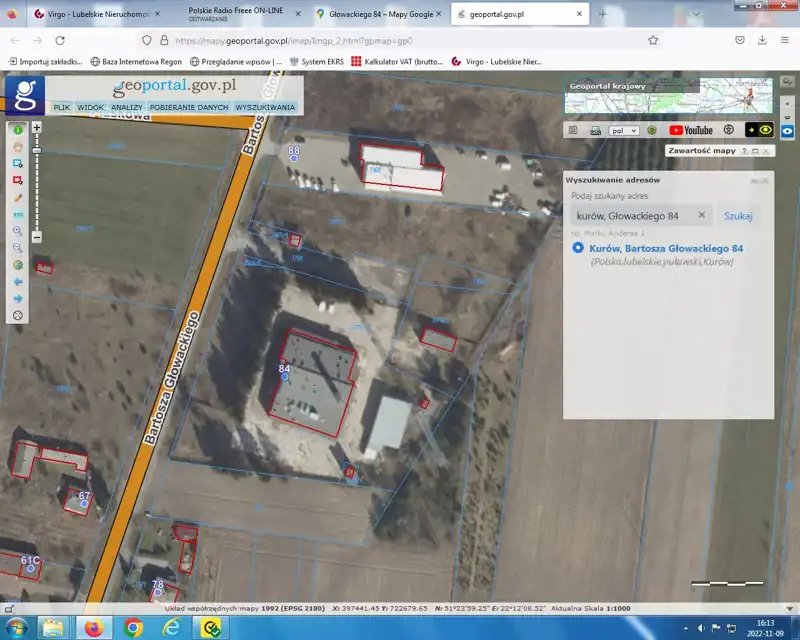Toggle blue eye visibility button

788,130
